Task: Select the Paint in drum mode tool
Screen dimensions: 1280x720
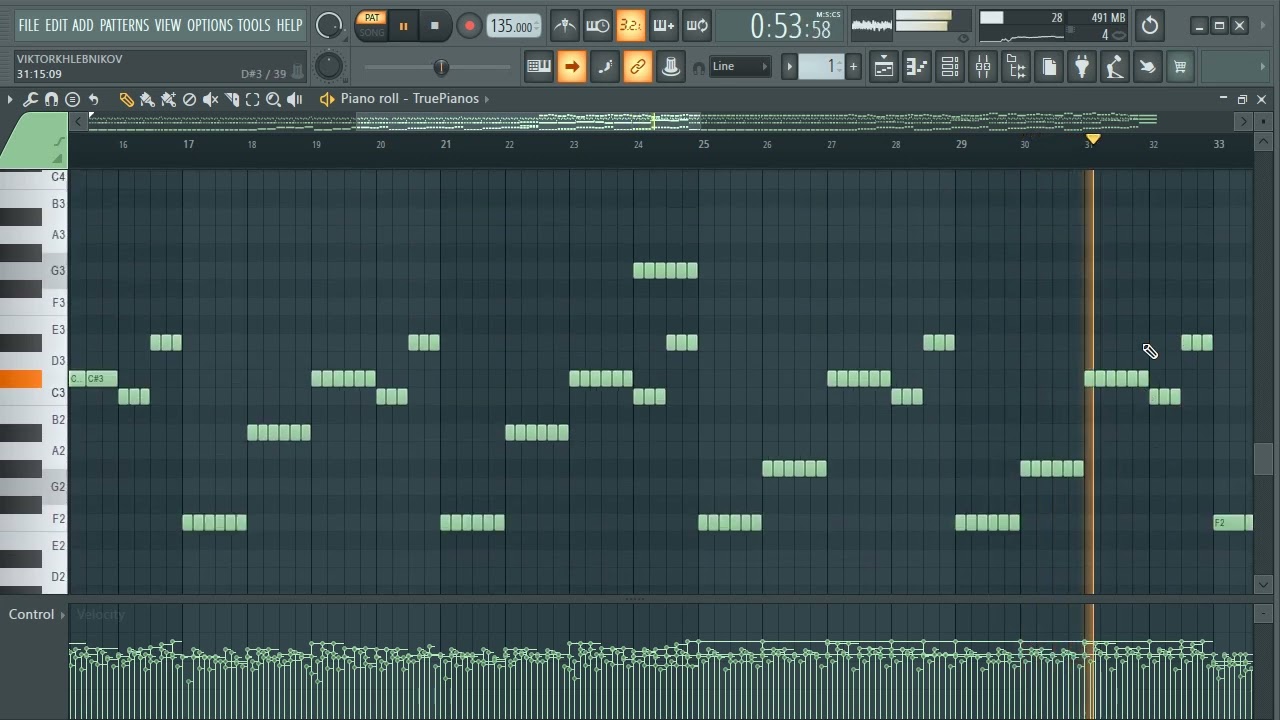Action: pyautogui.click(x=169, y=99)
